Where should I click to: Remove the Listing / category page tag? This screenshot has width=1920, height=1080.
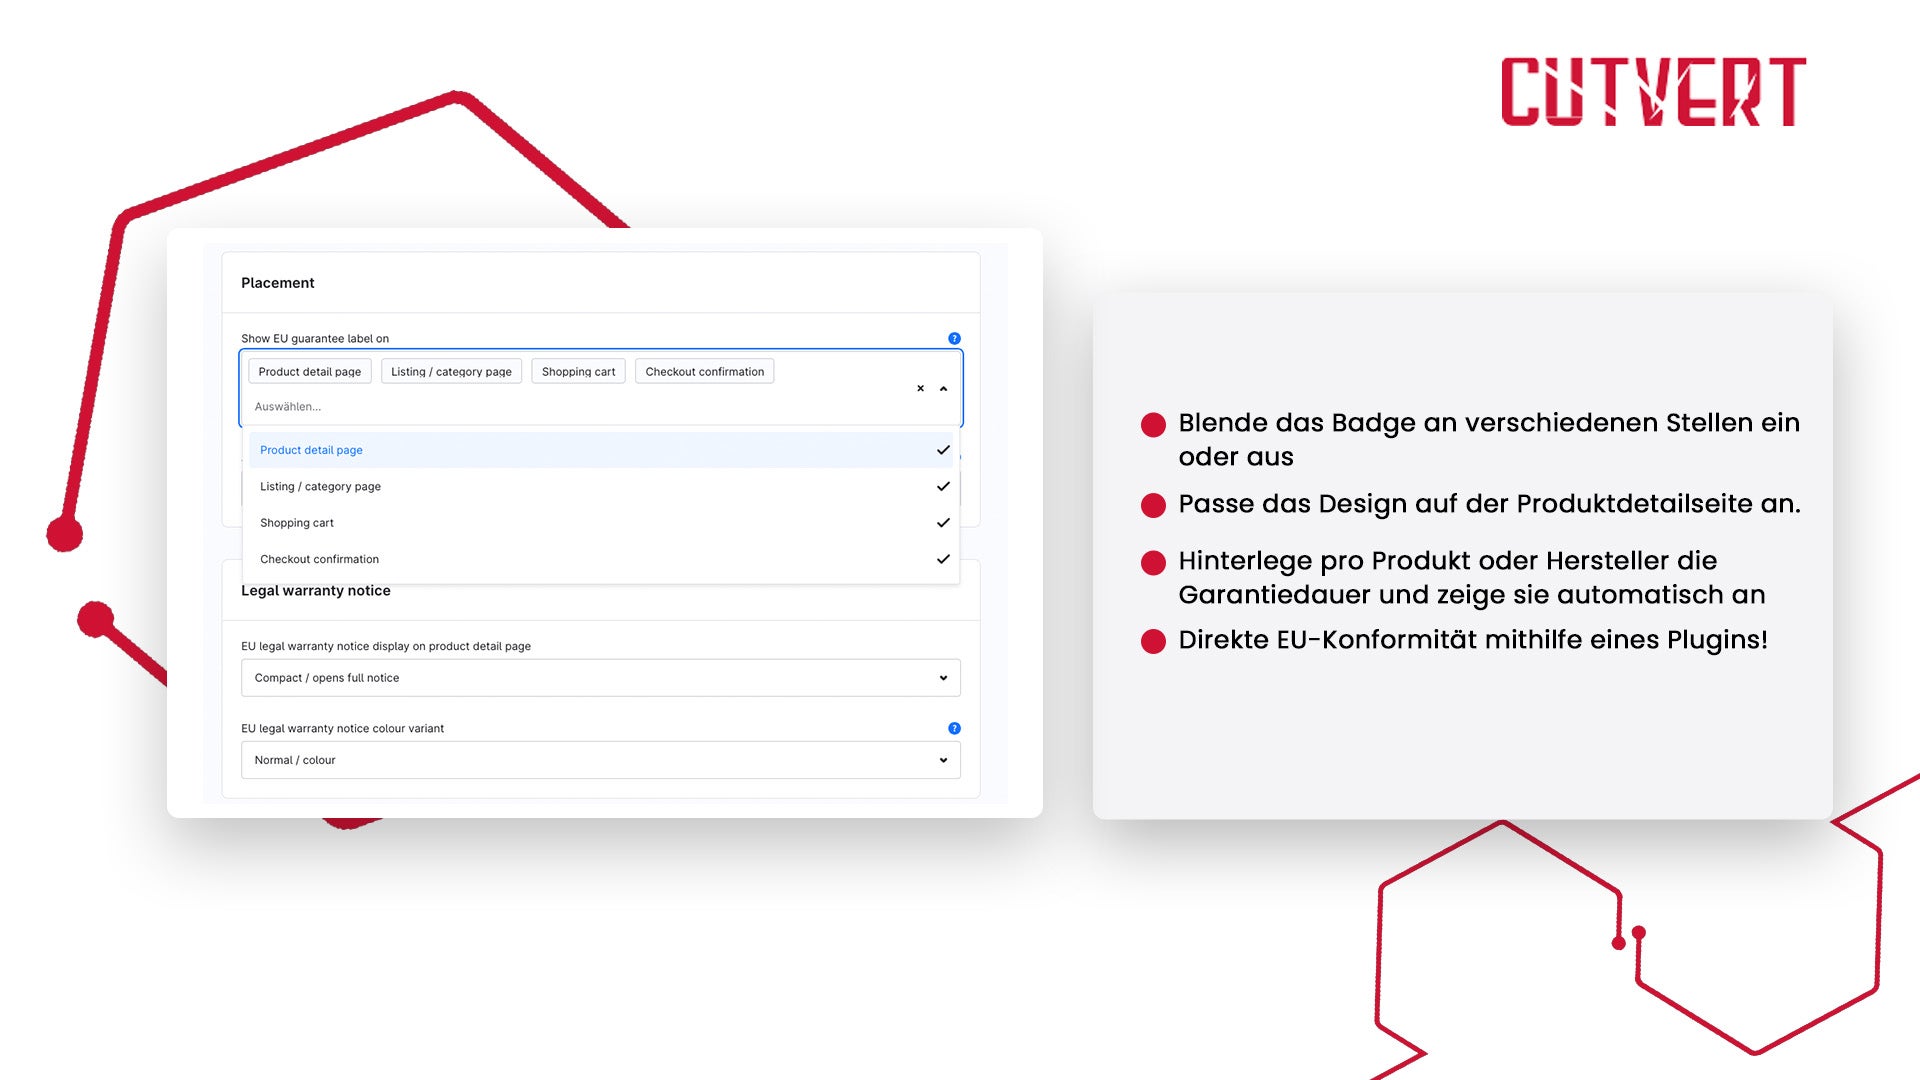tap(451, 371)
